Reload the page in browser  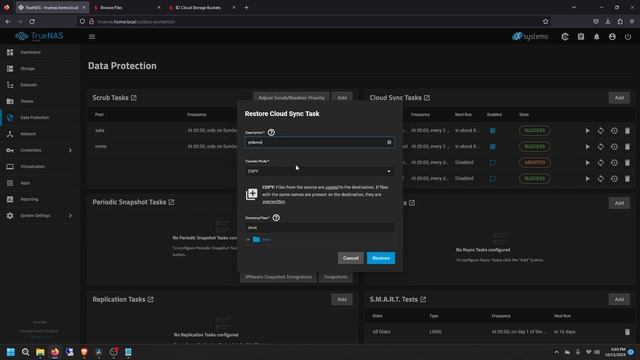32,22
